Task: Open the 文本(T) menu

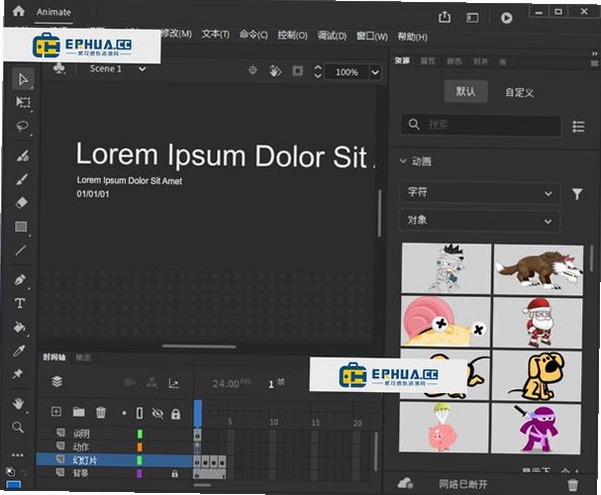Action: click(x=215, y=34)
